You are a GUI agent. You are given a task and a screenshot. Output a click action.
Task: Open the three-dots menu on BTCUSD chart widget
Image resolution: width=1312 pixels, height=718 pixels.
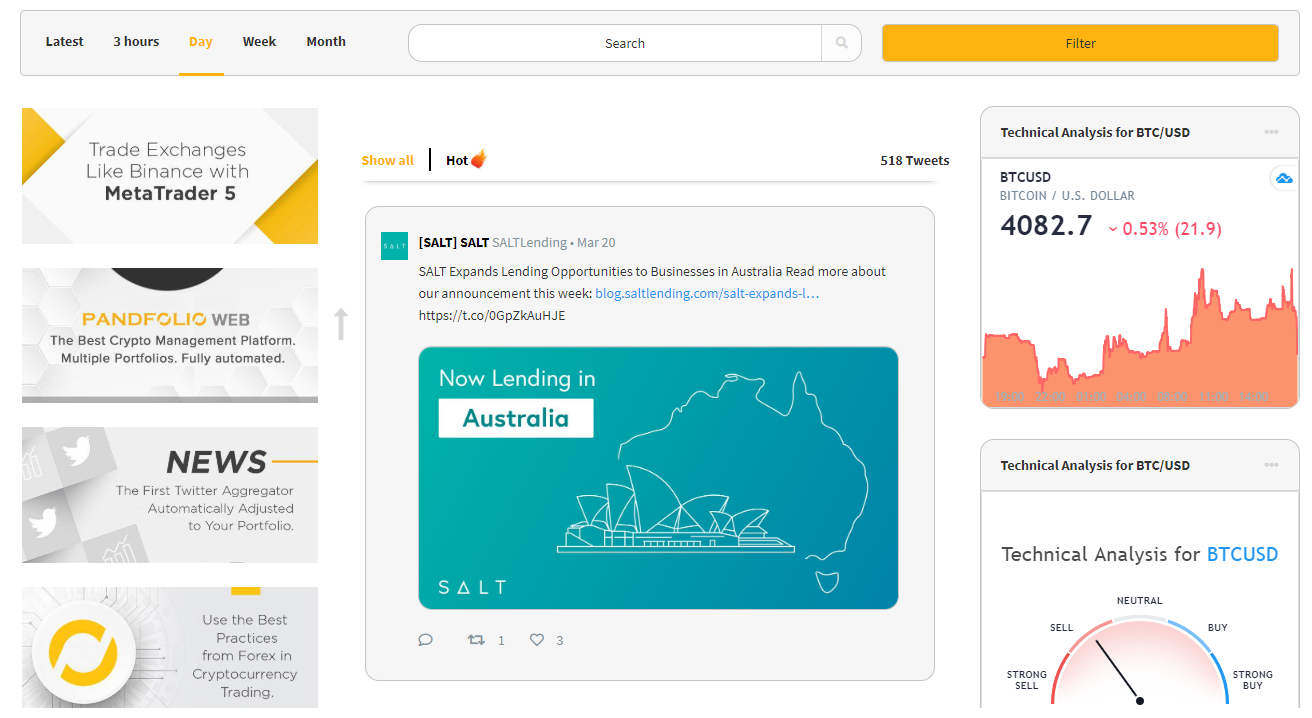pos(1271,132)
